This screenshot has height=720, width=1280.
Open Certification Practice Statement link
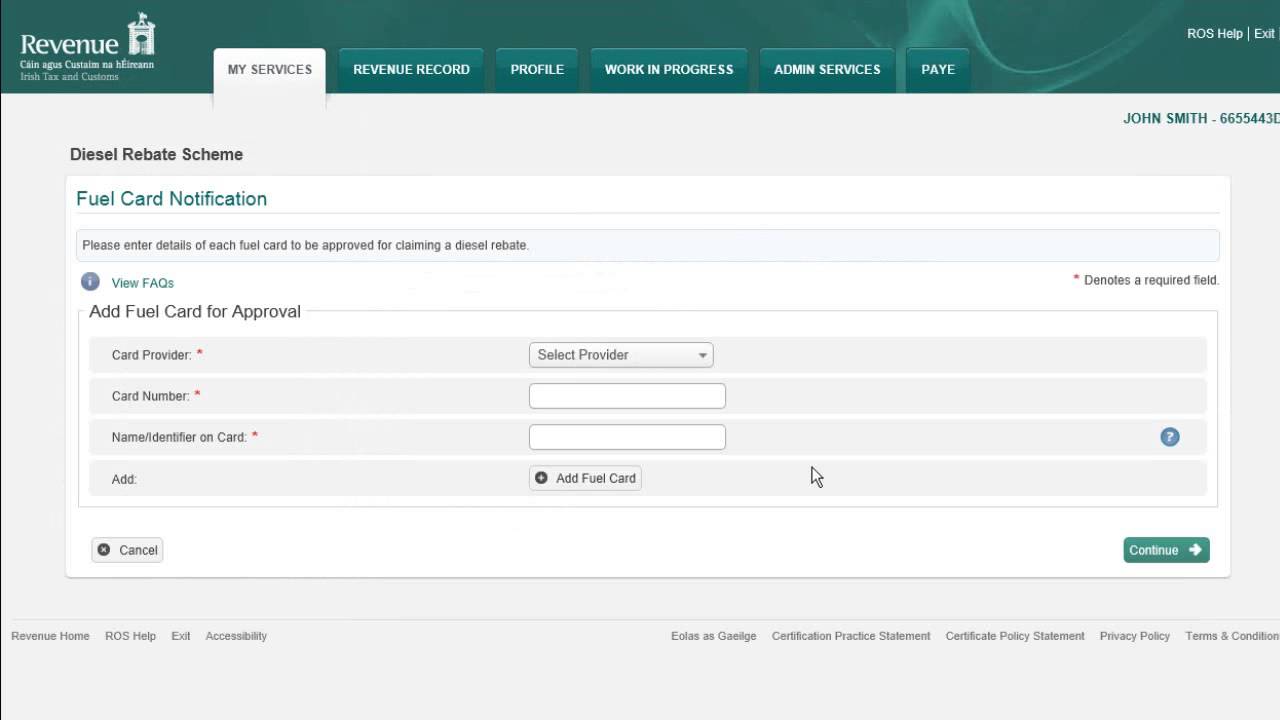tap(851, 636)
